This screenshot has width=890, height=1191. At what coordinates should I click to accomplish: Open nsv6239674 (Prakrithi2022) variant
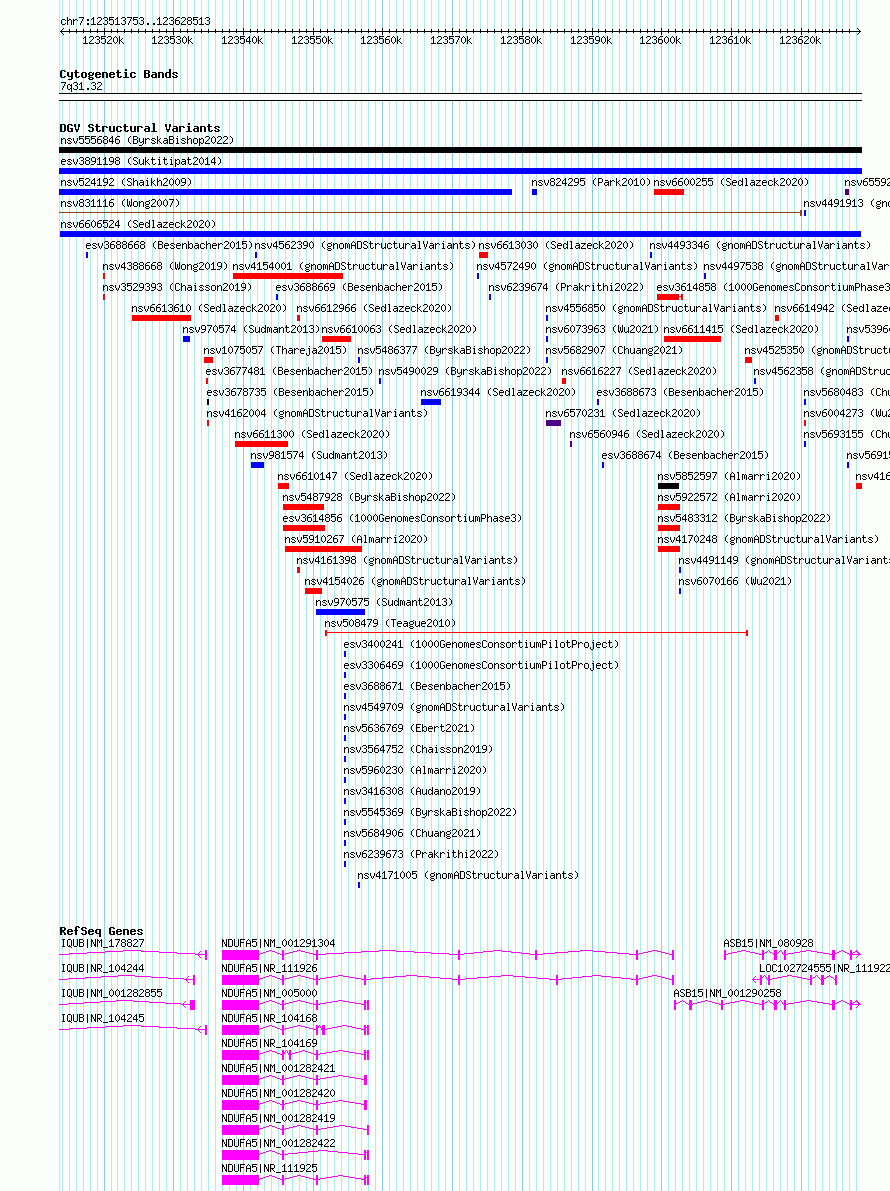click(x=566, y=288)
